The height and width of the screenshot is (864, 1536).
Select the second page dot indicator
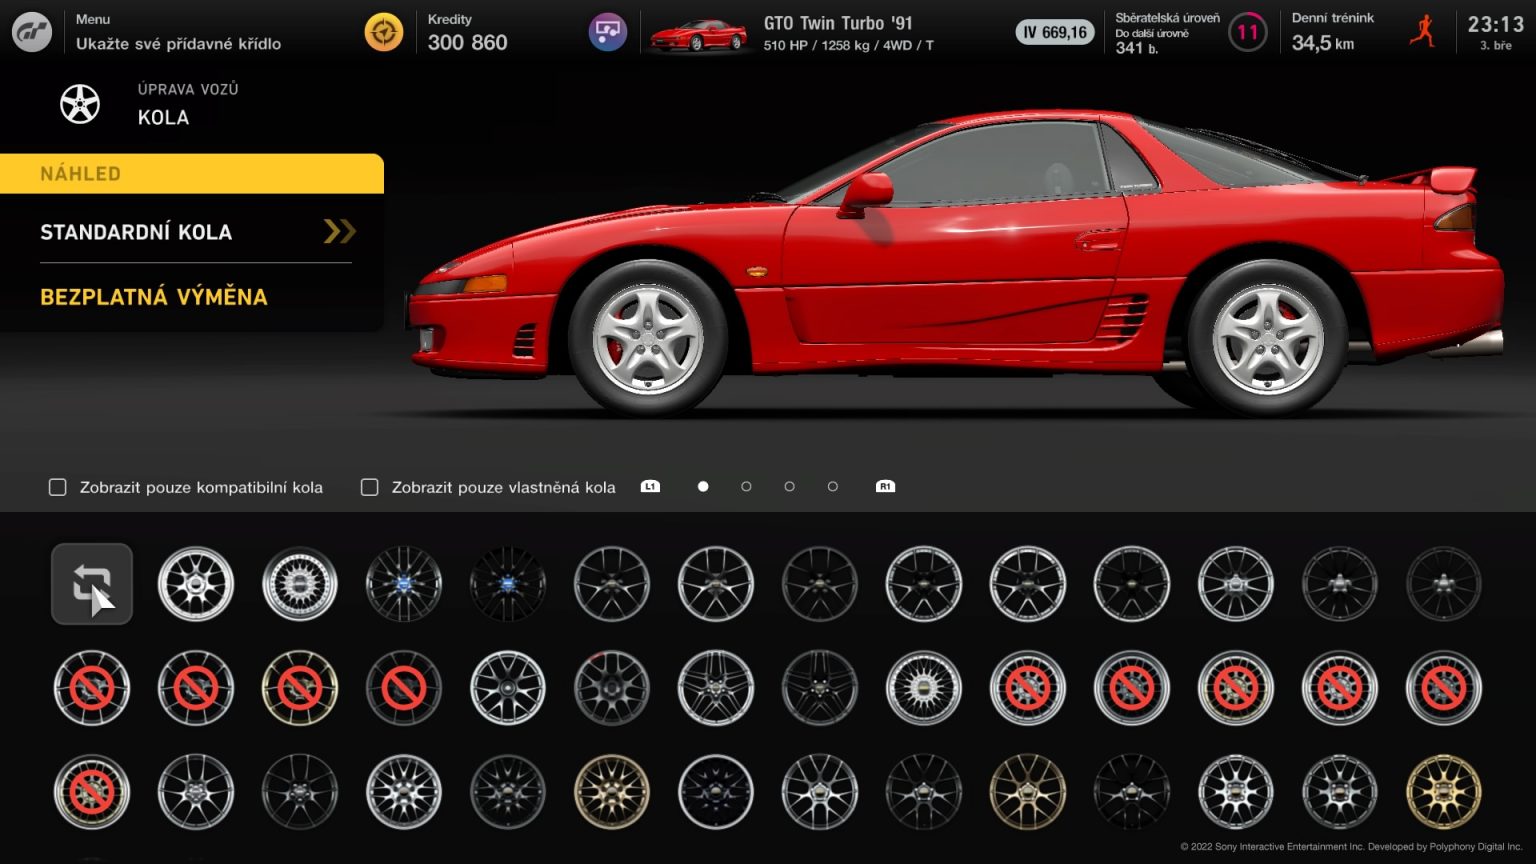point(746,486)
